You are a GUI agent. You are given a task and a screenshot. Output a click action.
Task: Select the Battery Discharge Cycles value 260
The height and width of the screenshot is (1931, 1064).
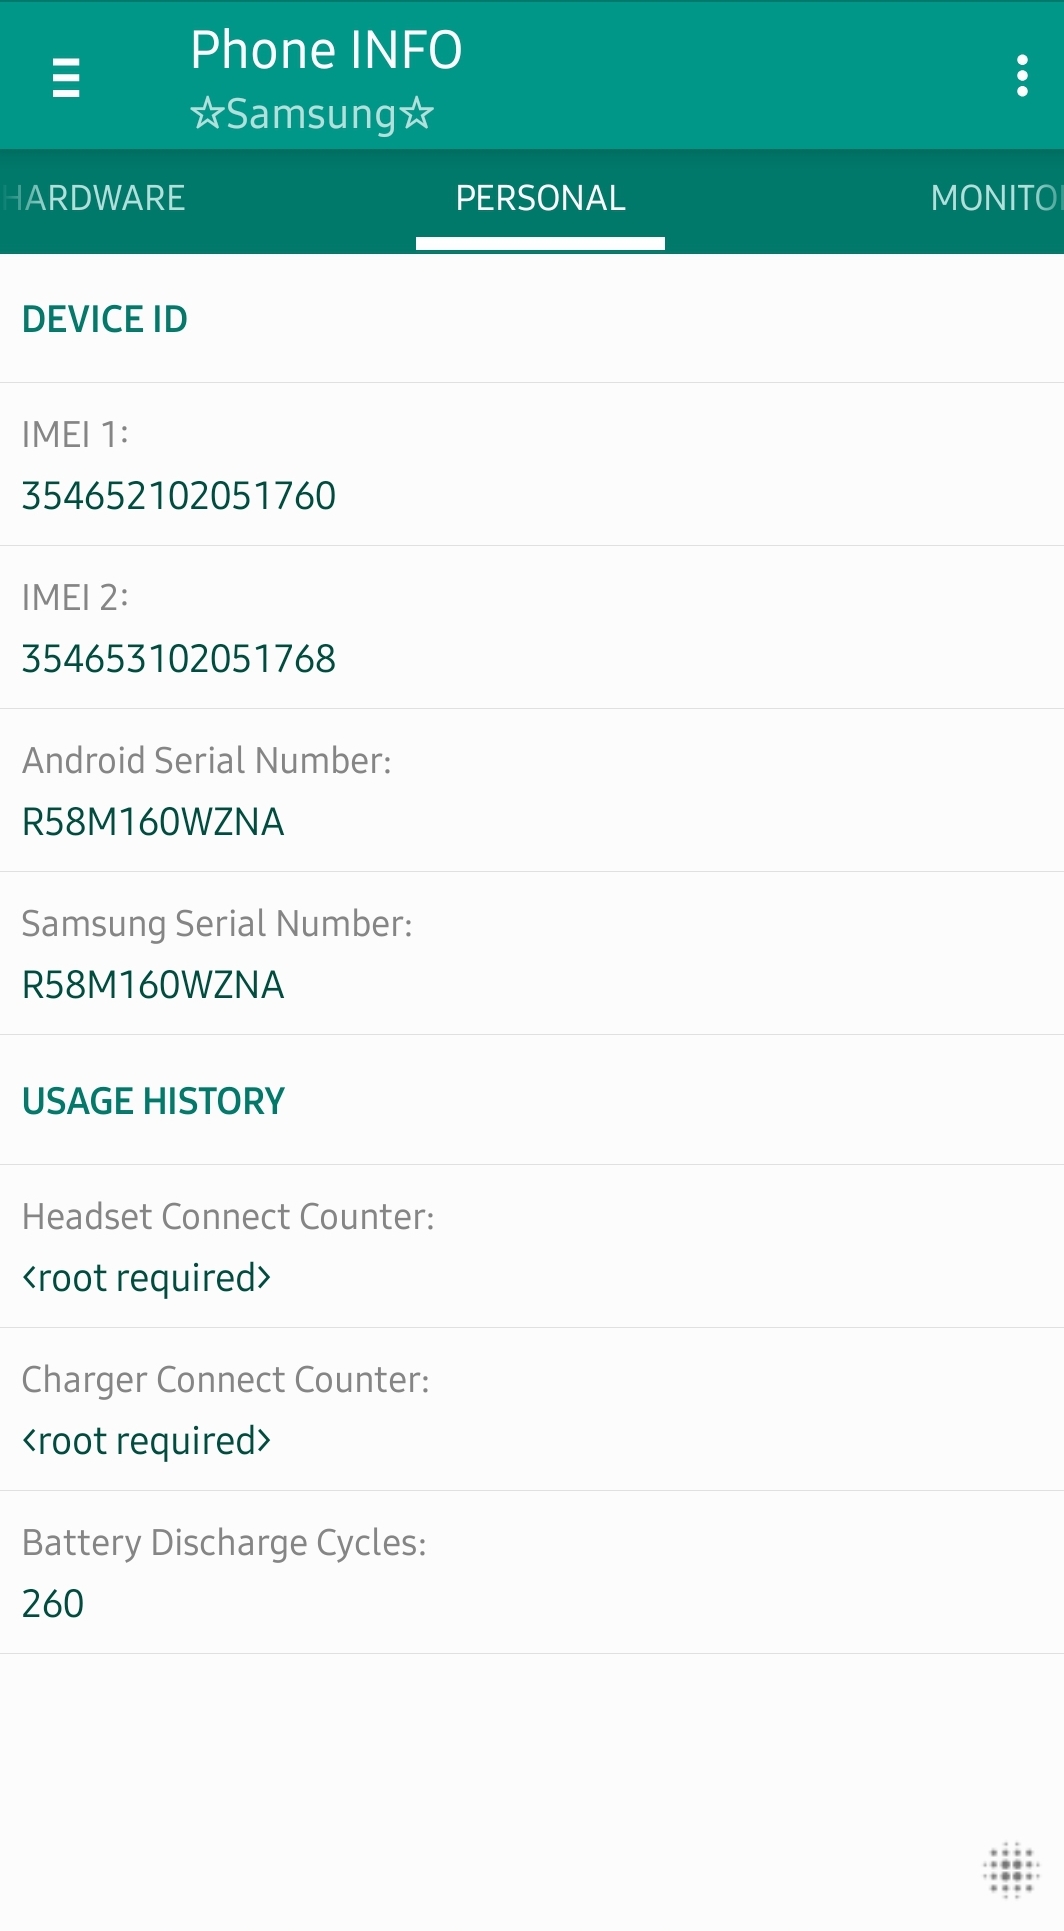coord(52,1604)
